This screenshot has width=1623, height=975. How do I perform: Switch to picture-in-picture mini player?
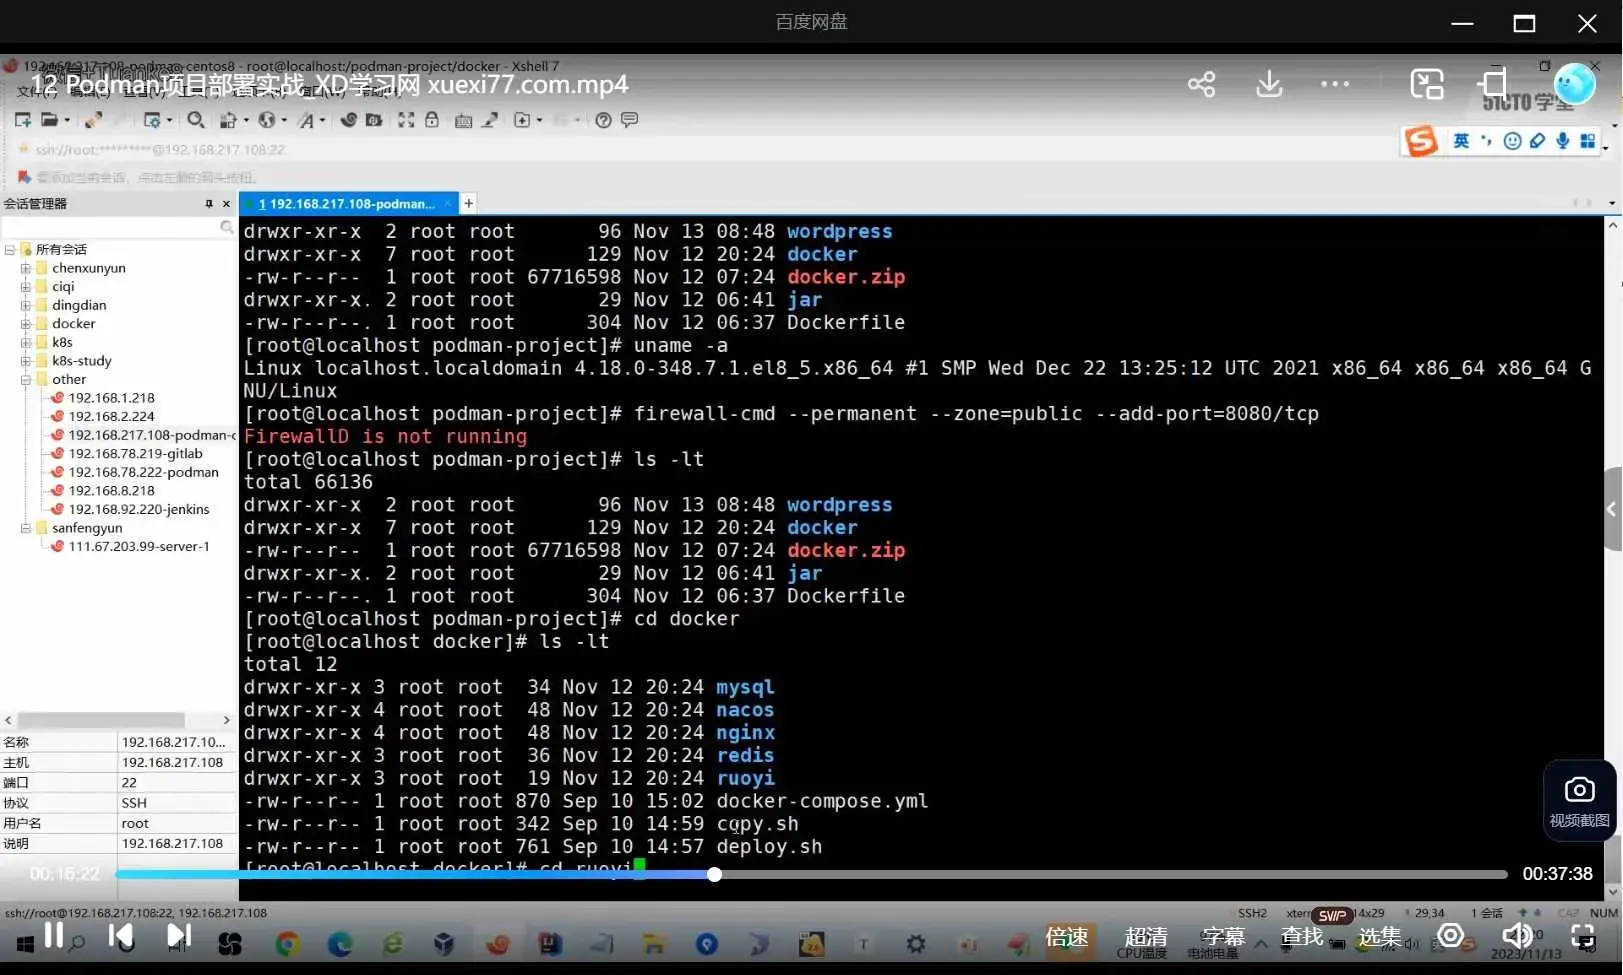coord(1427,85)
